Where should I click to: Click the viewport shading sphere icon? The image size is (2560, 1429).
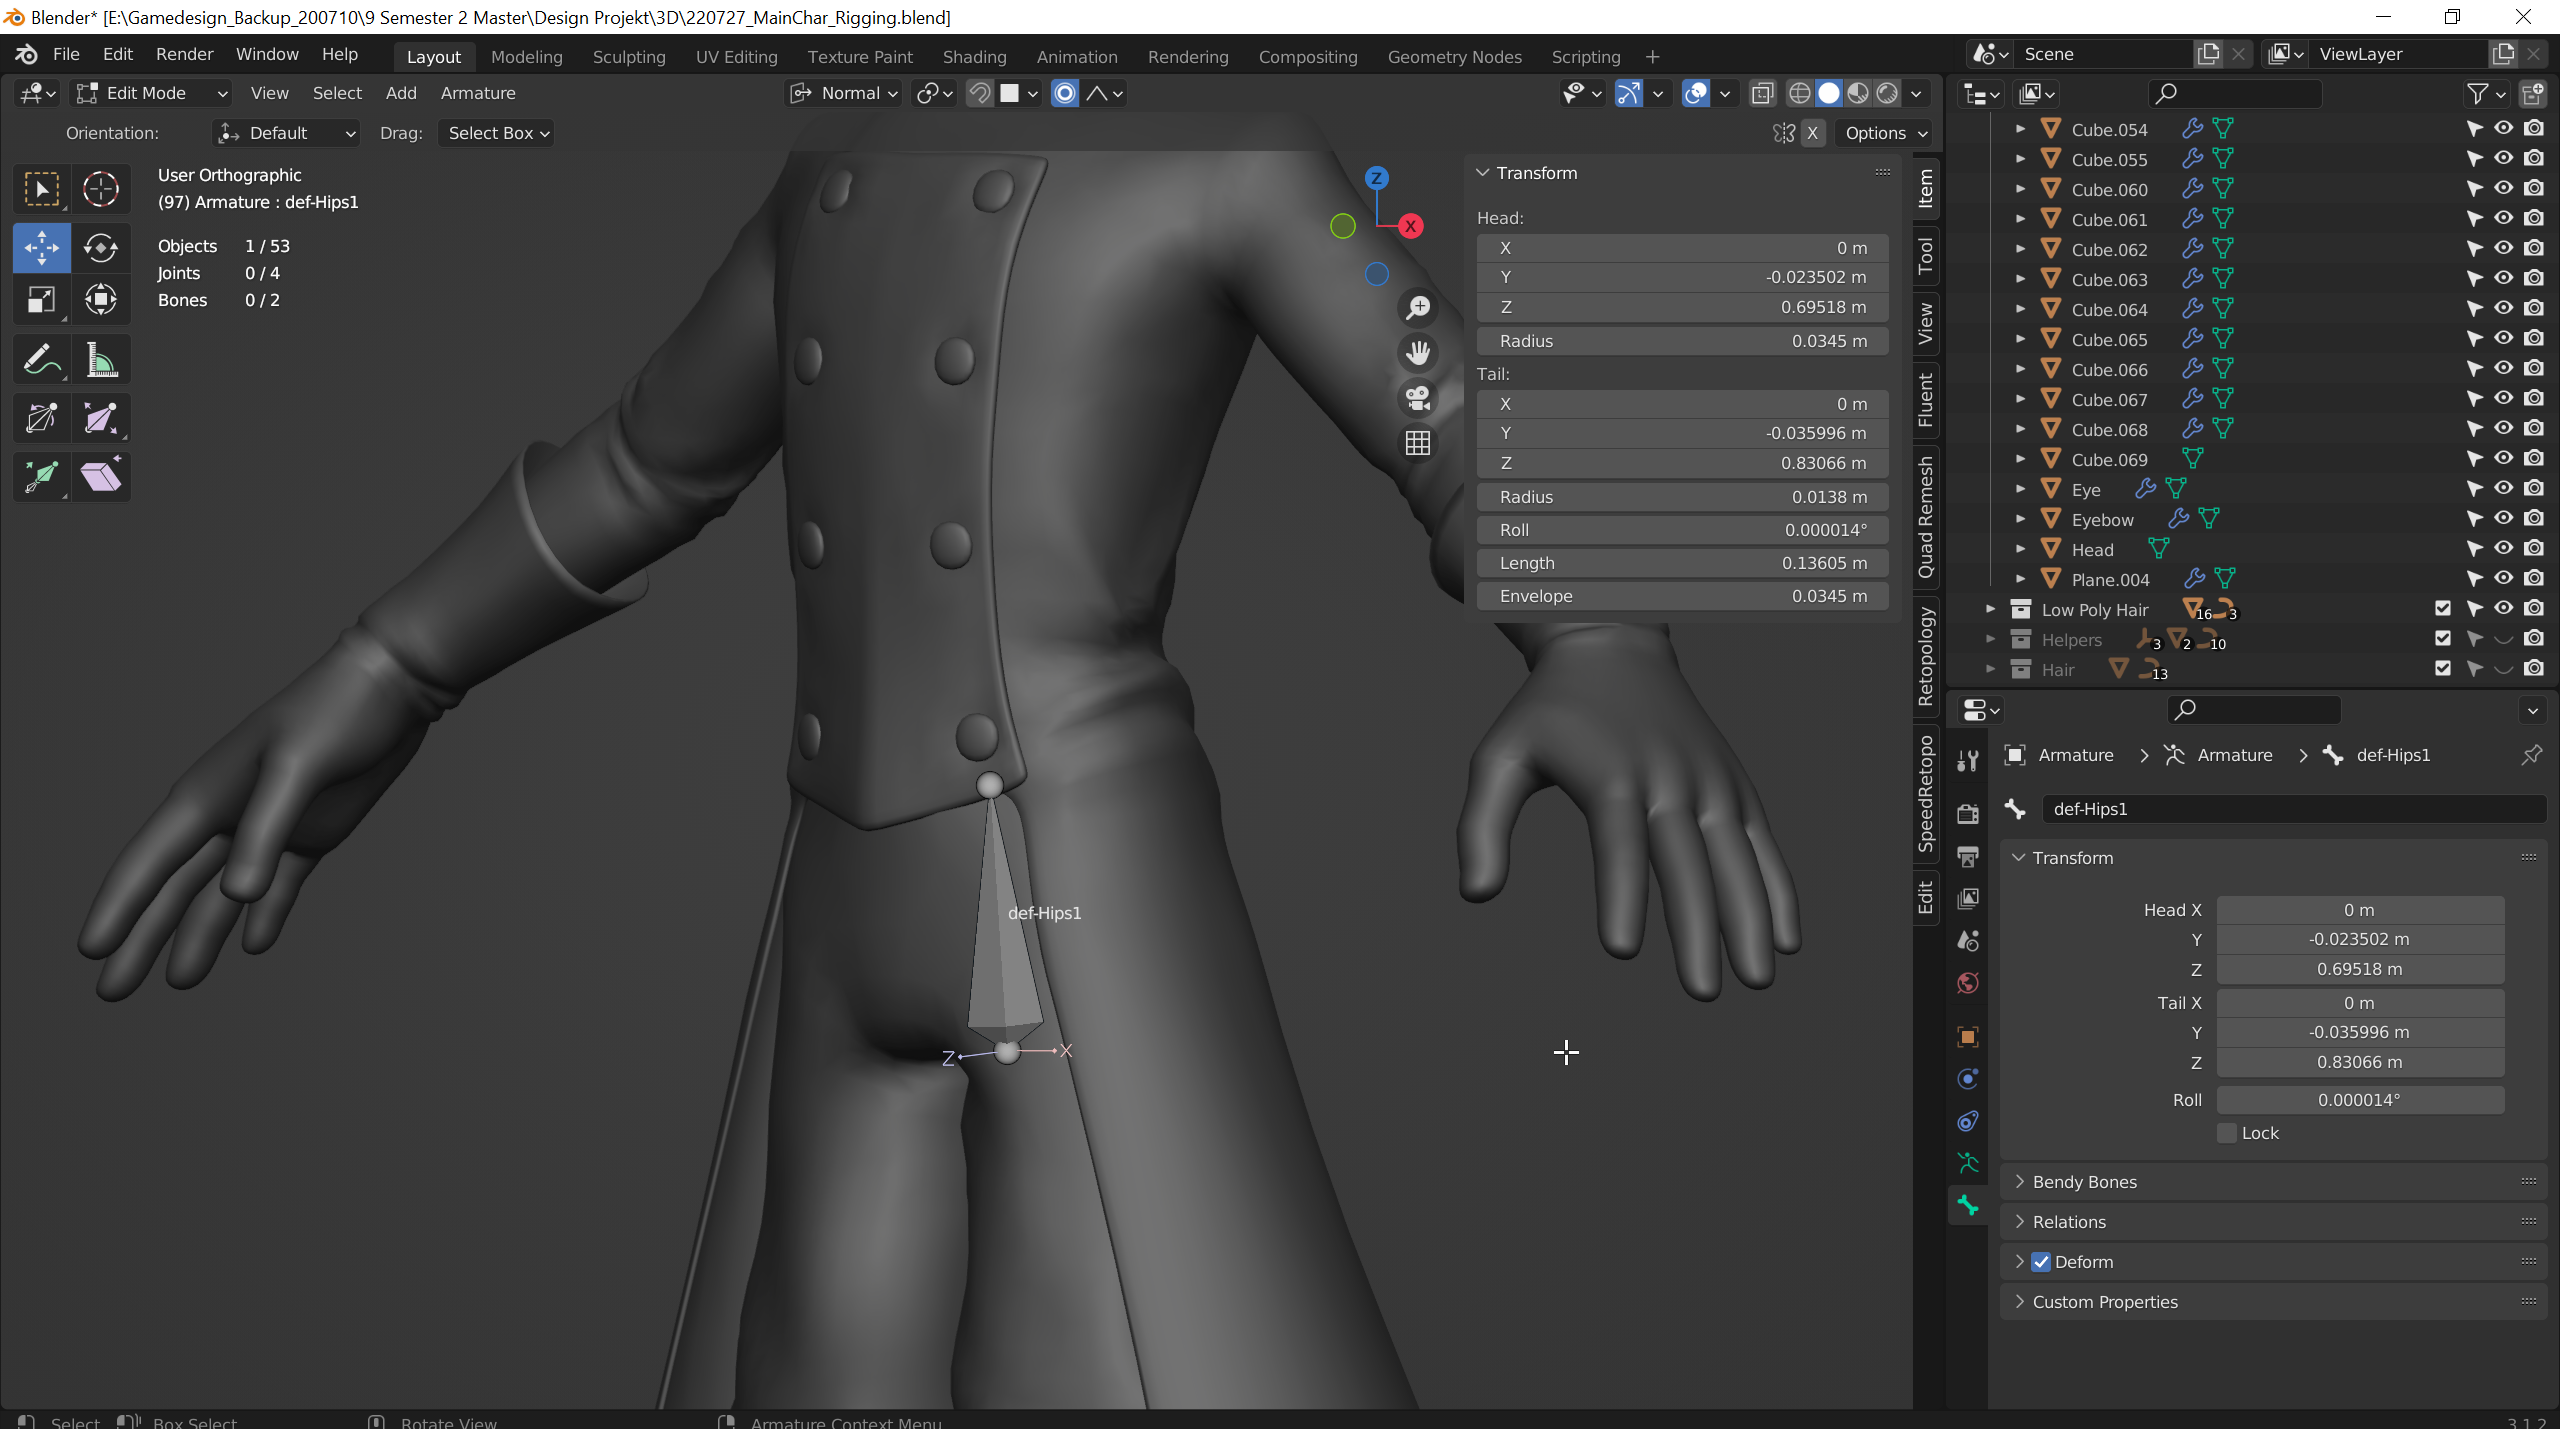1829,93
